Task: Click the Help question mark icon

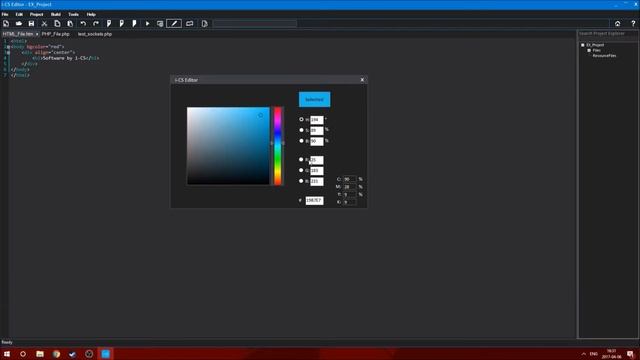Action: click(633, 24)
